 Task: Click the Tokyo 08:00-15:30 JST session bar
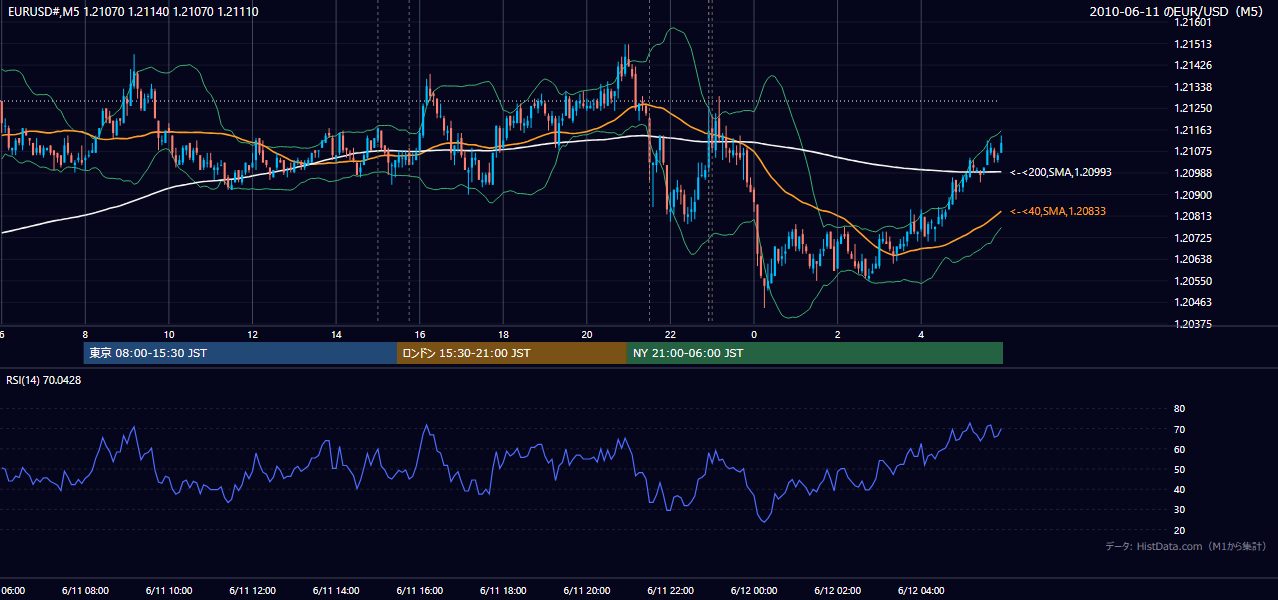click(x=240, y=353)
